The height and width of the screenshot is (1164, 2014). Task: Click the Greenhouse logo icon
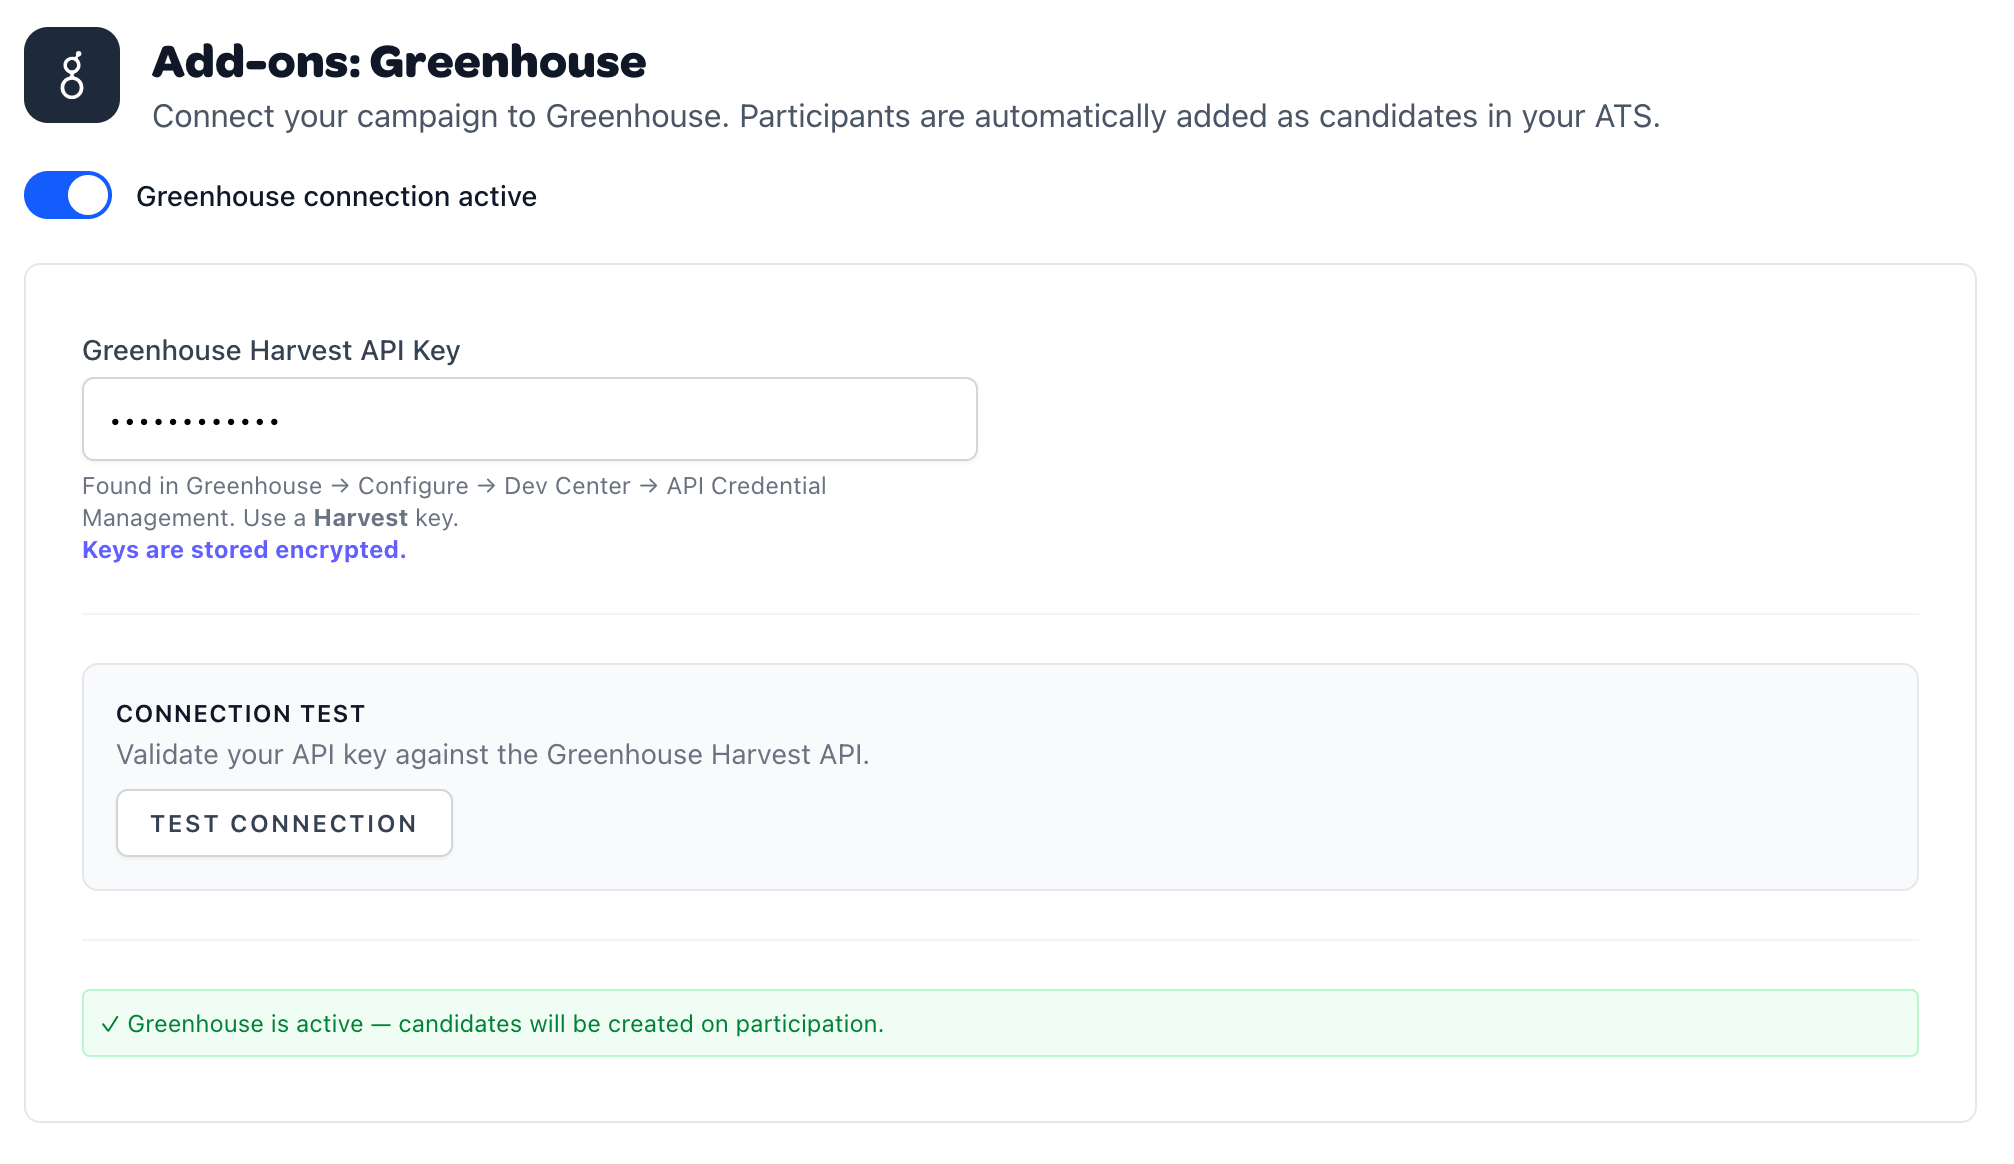coord(72,75)
